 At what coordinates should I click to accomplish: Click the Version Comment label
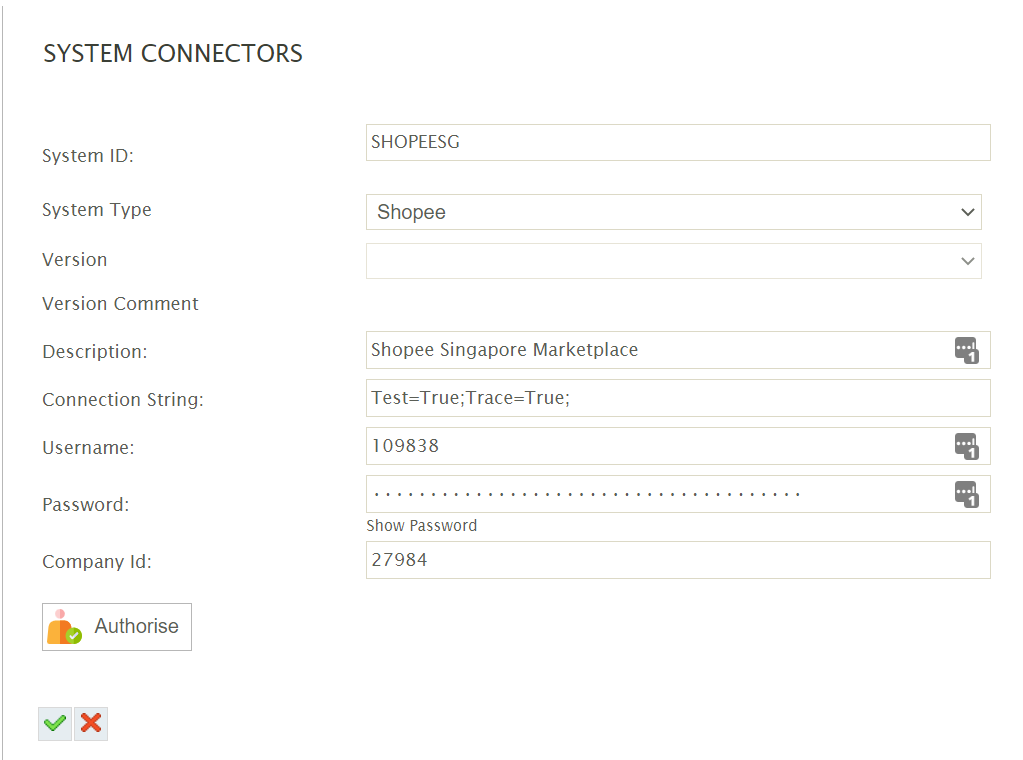coord(120,304)
